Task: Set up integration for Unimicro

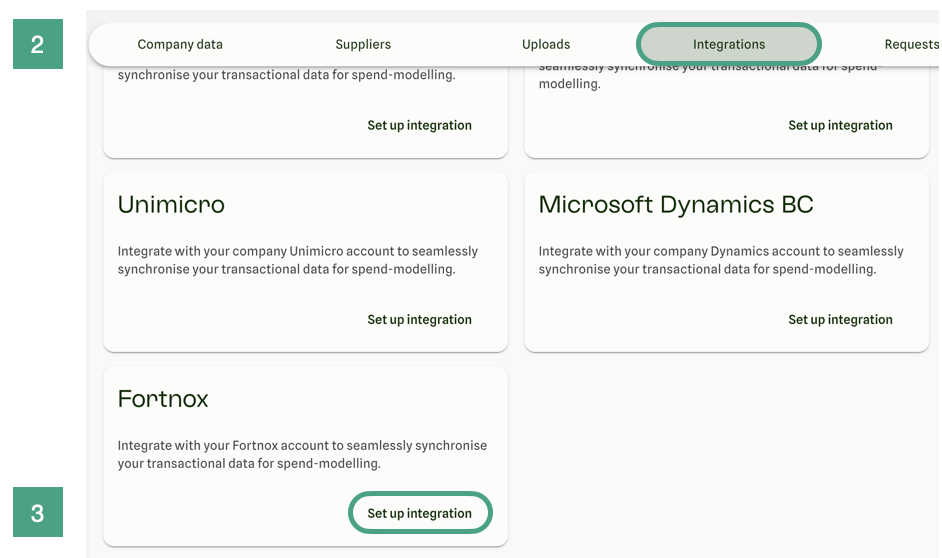Action: click(x=419, y=320)
